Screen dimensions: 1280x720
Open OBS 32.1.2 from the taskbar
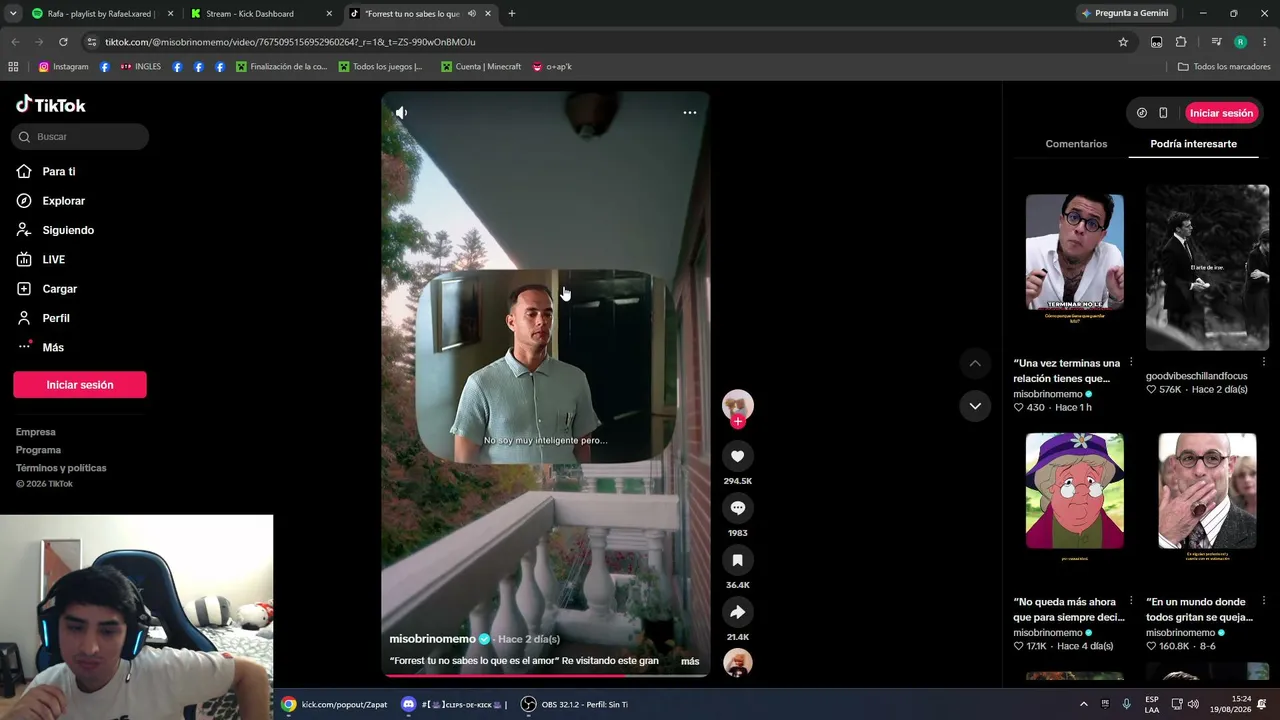coord(574,704)
